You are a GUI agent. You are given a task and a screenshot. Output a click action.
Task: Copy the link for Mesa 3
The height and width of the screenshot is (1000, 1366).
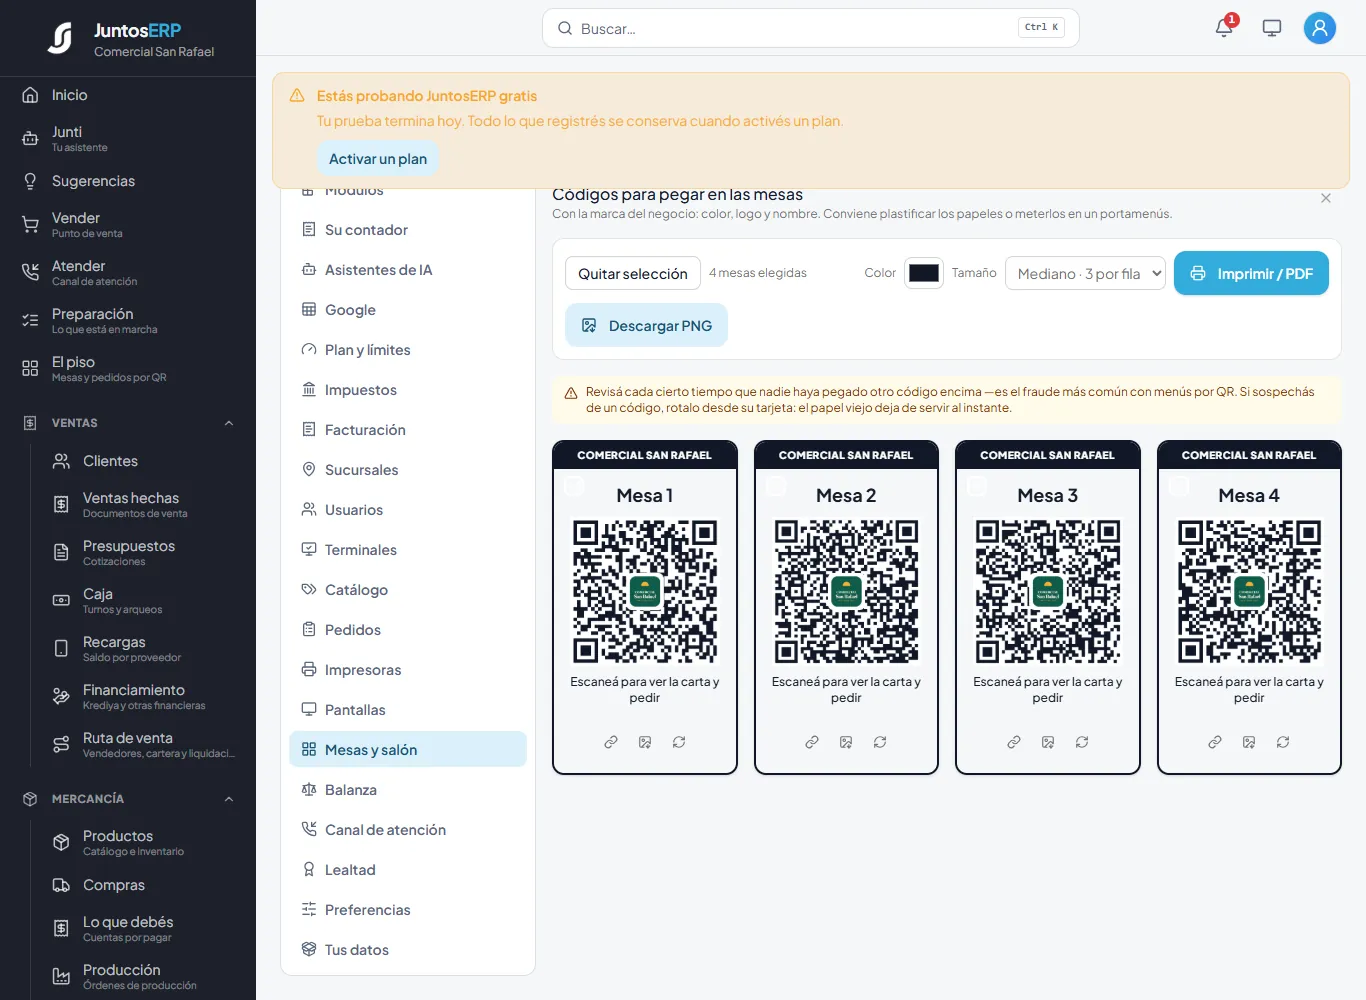click(1014, 742)
